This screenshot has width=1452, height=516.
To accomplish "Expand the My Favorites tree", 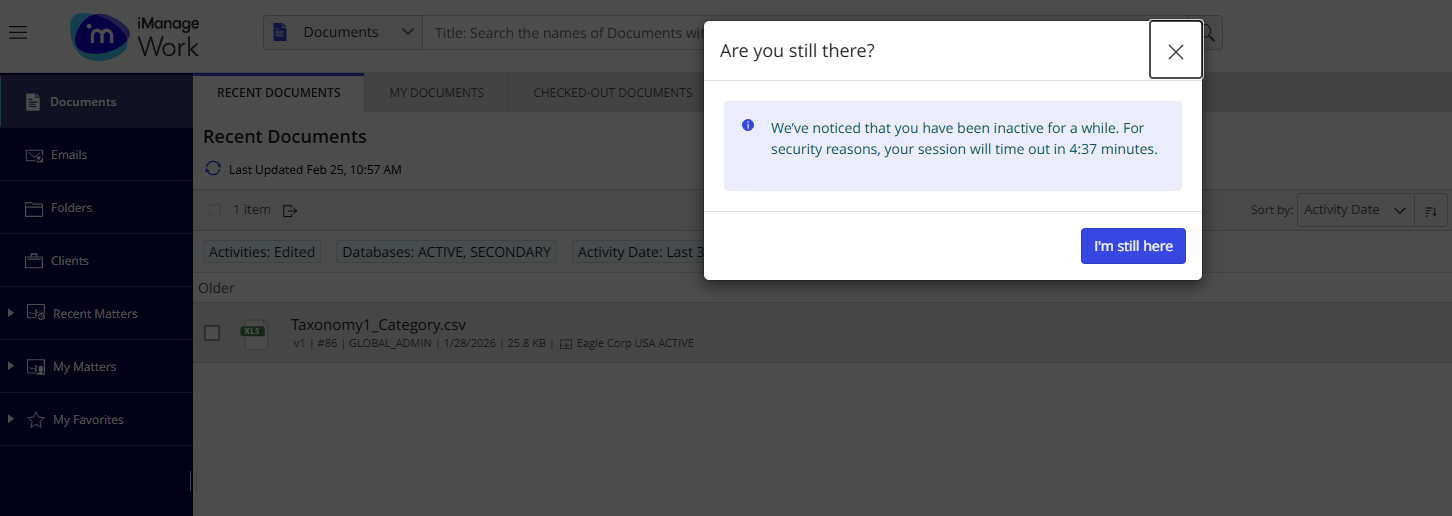I will click(x=11, y=419).
